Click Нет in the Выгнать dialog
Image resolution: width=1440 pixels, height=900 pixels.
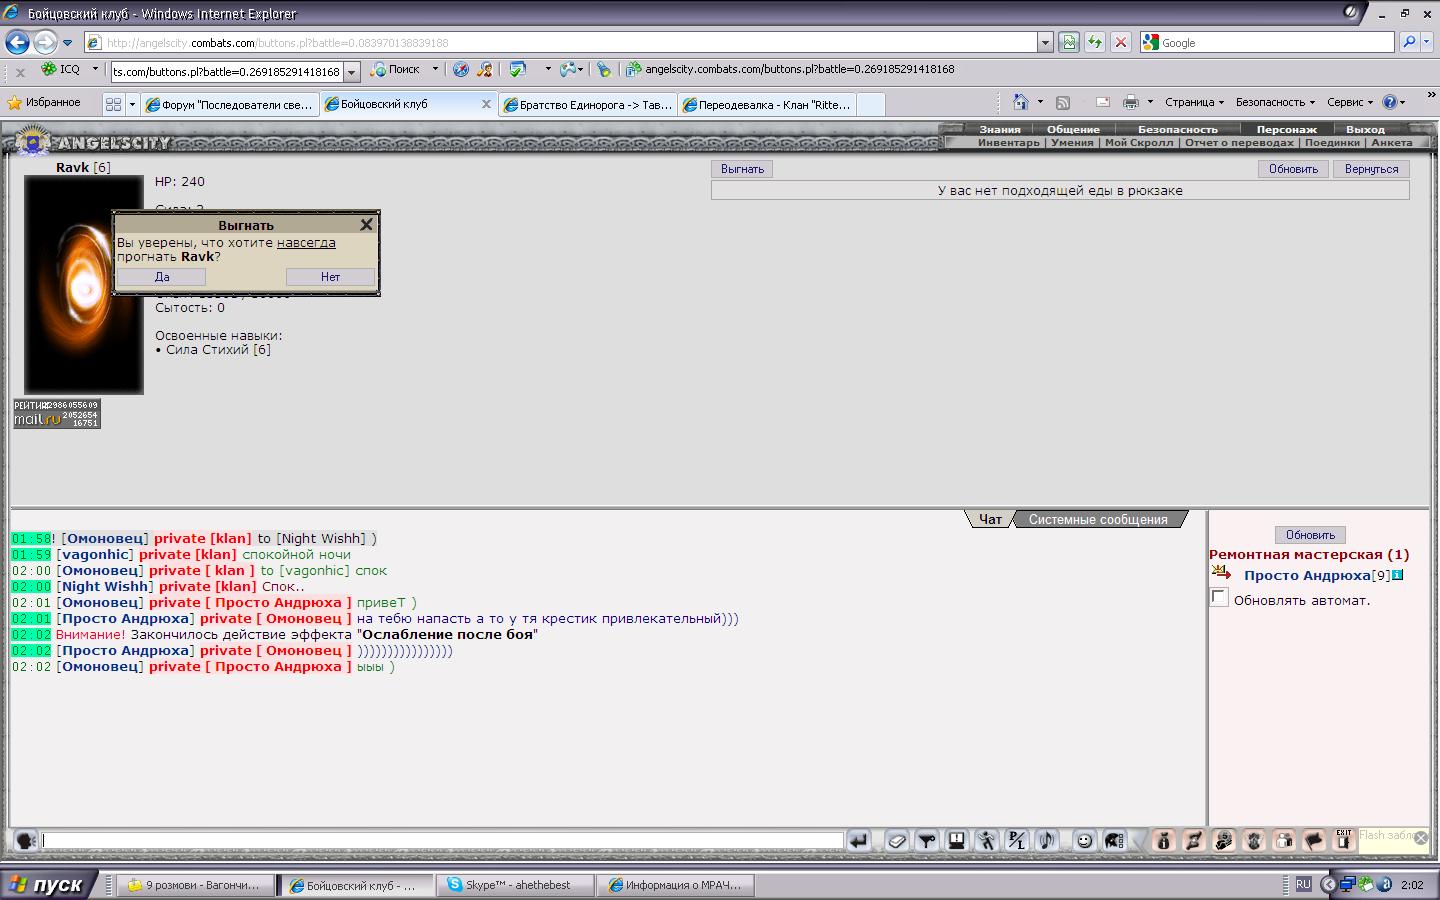(330, 277)
